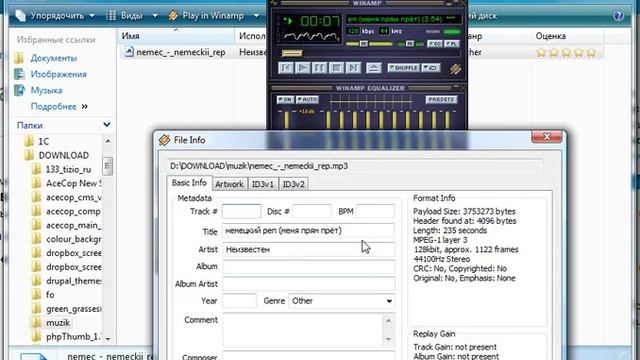Click Play in Winamp toolbar button
The image size is (640, 360).
tap(206, 16)
